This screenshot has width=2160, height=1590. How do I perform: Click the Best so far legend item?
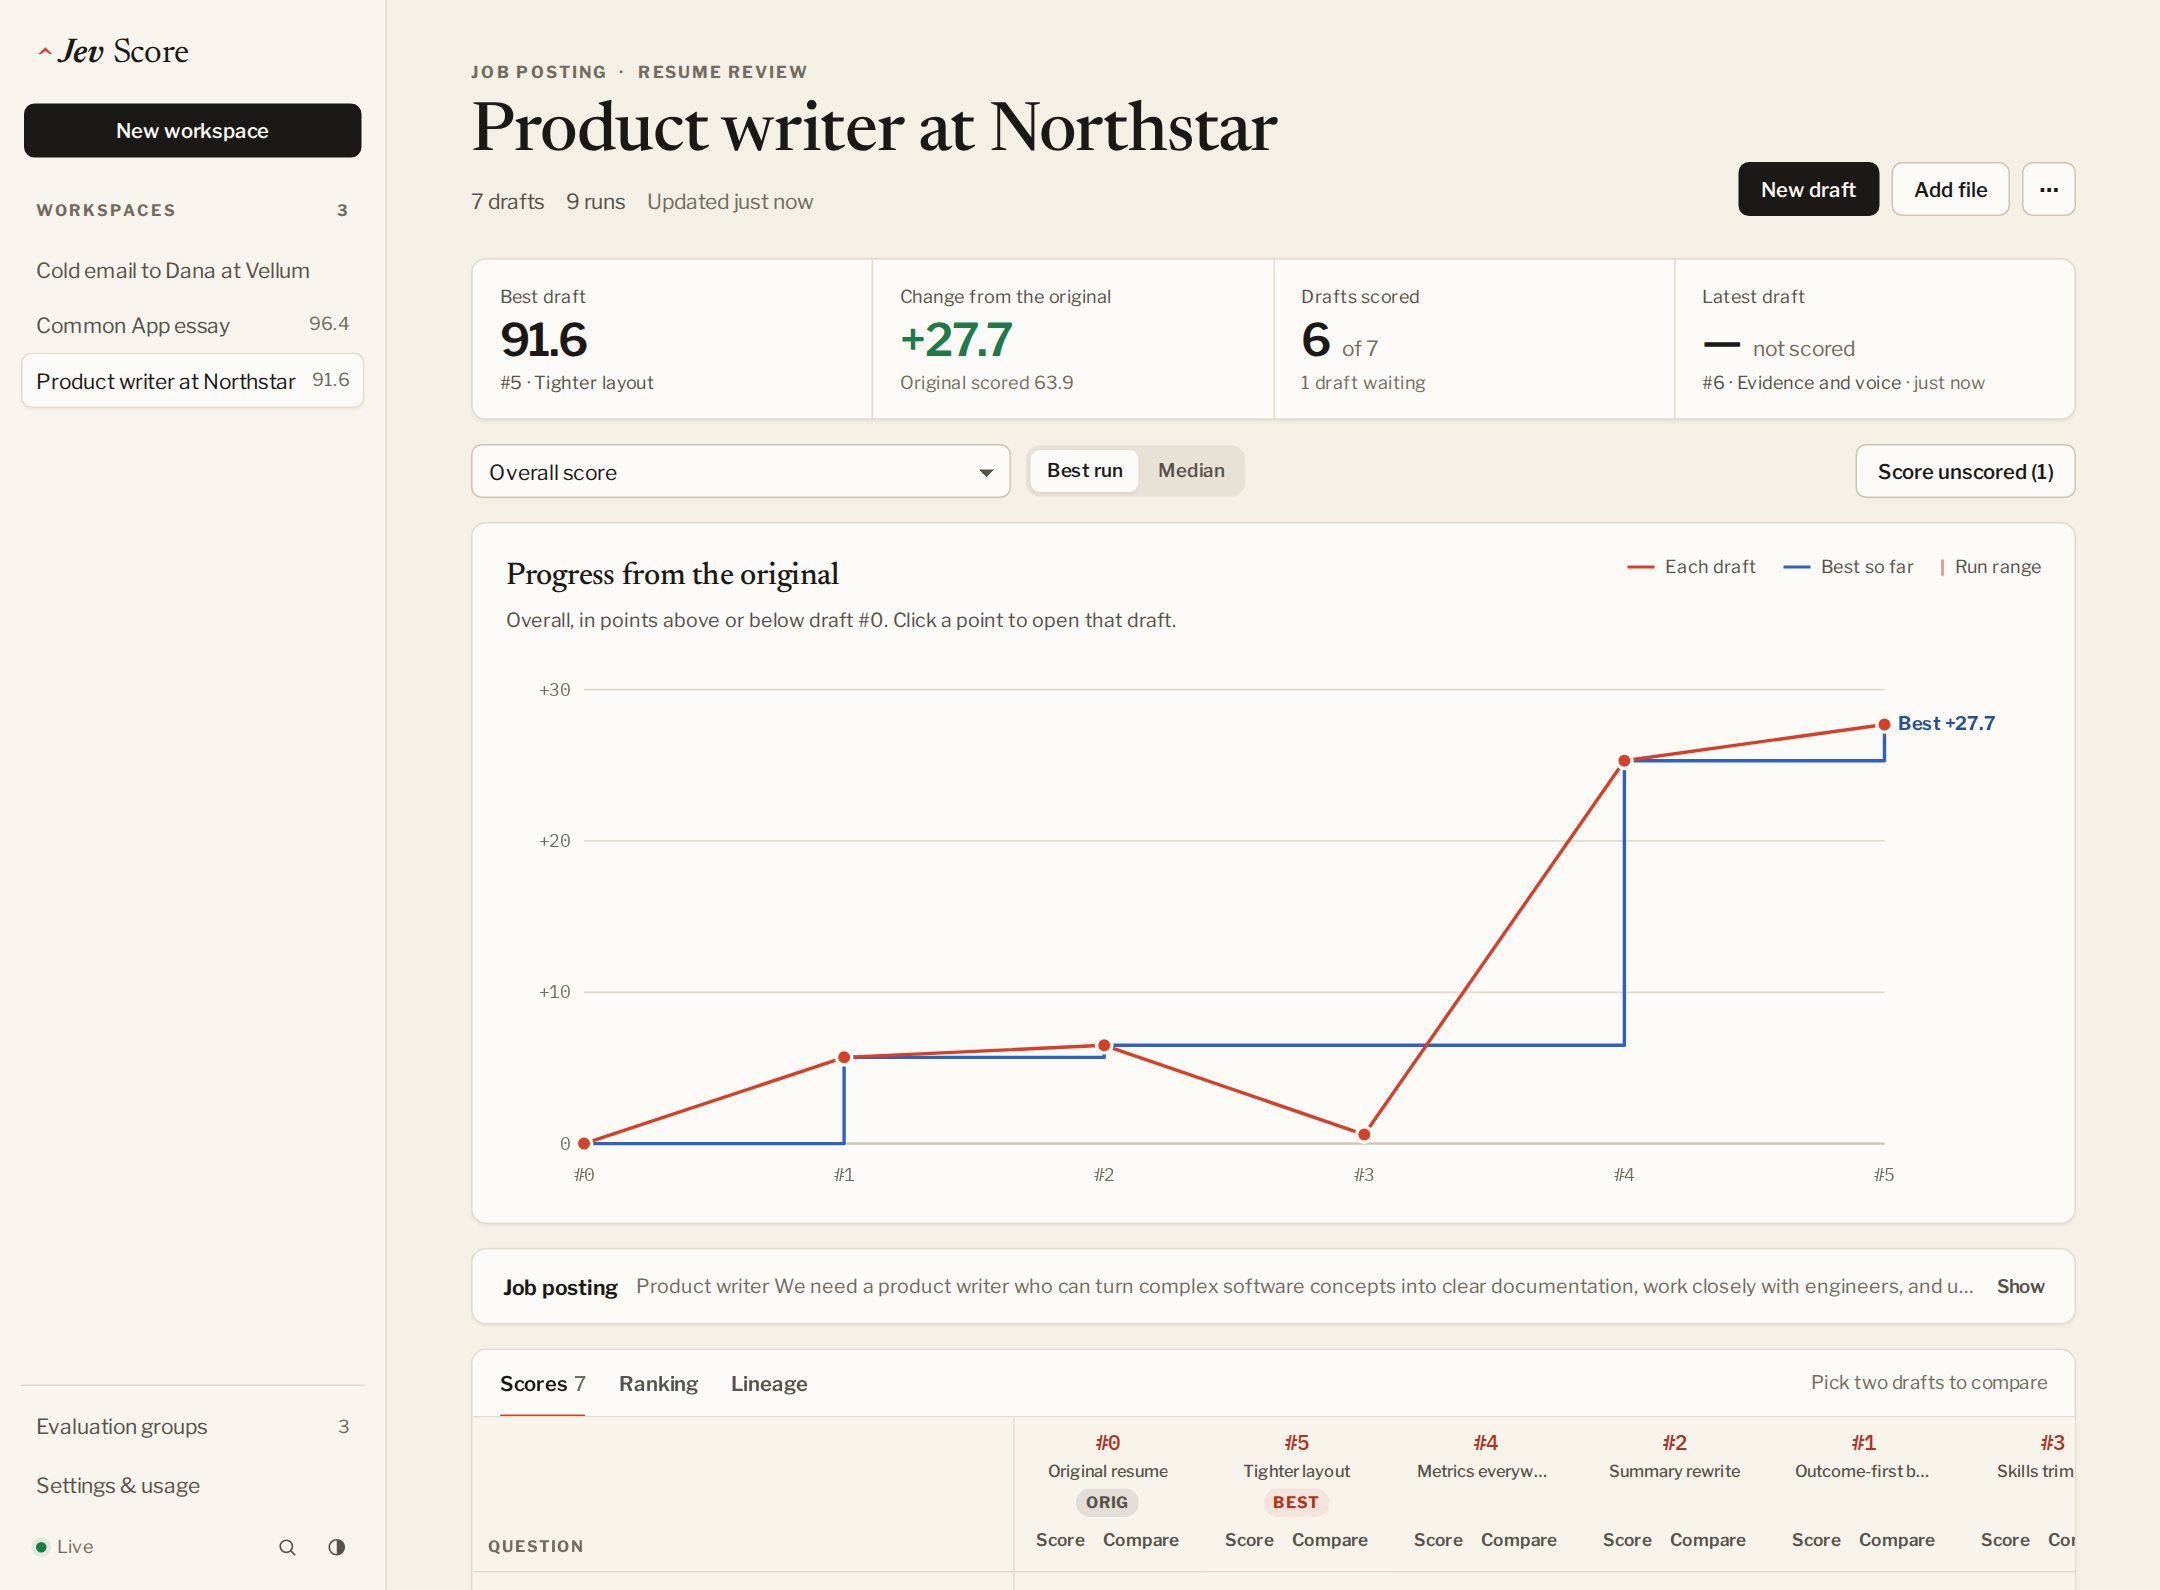tap(1848, 567)
